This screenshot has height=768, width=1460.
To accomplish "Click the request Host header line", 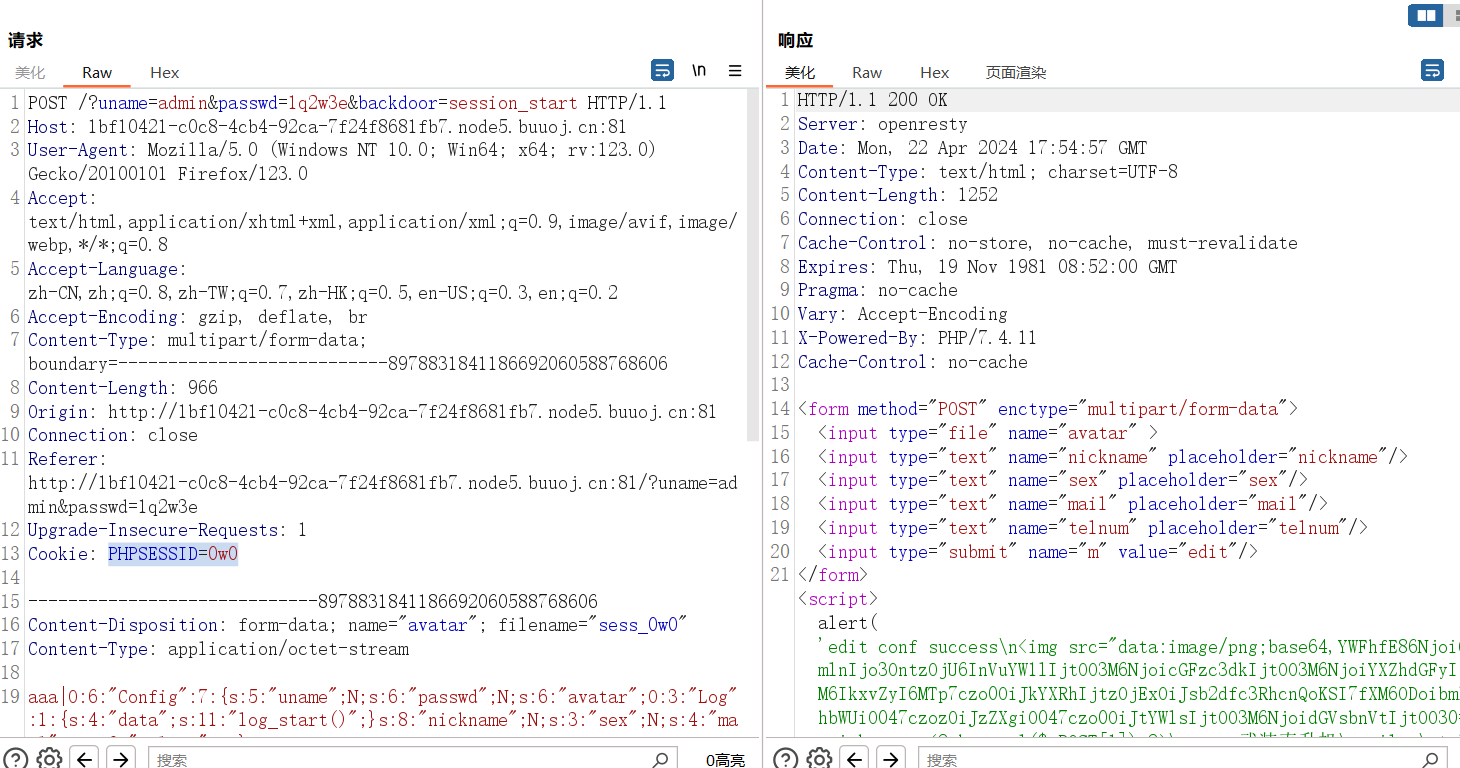I will pyautogui.click(x=327, y=127).
